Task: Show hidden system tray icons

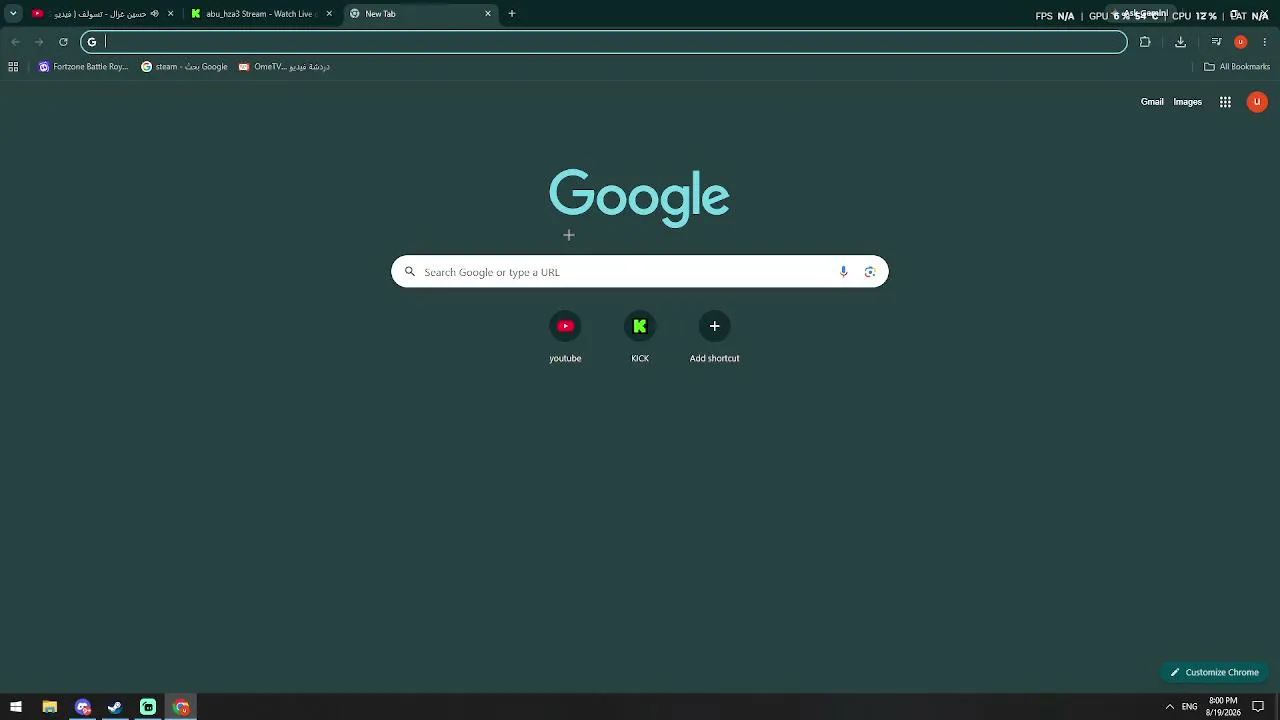Action: coord(1169,707)
